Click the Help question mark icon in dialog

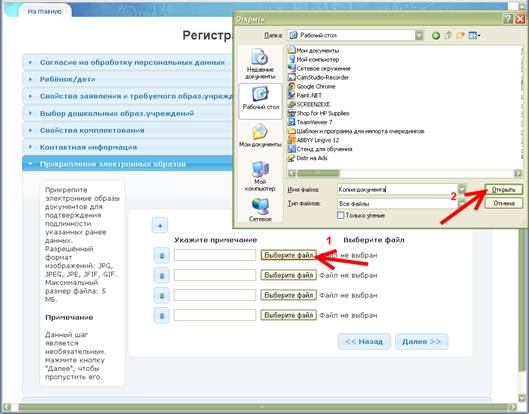tap(508, 19)
